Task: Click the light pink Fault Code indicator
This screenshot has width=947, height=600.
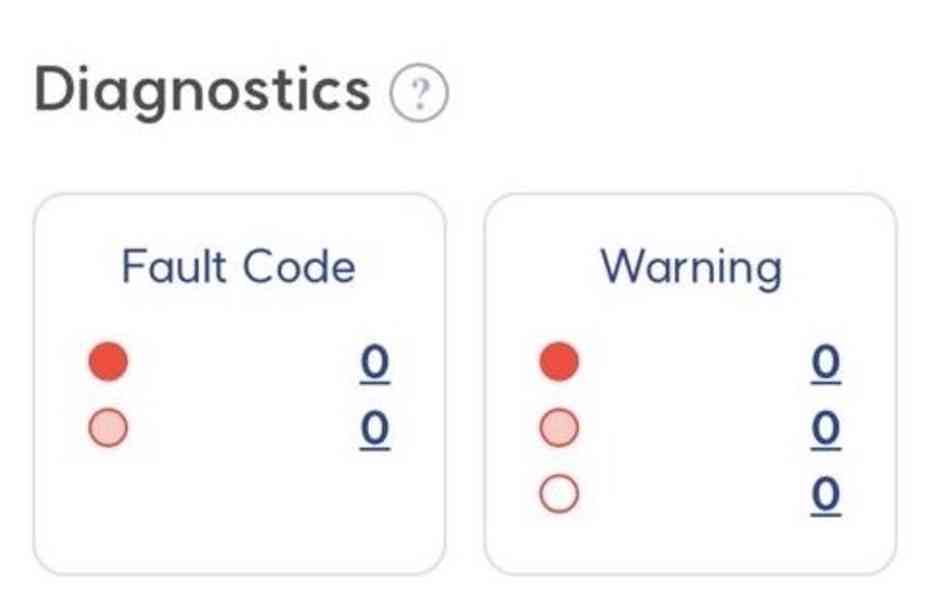Action: (x=108, y=428)
